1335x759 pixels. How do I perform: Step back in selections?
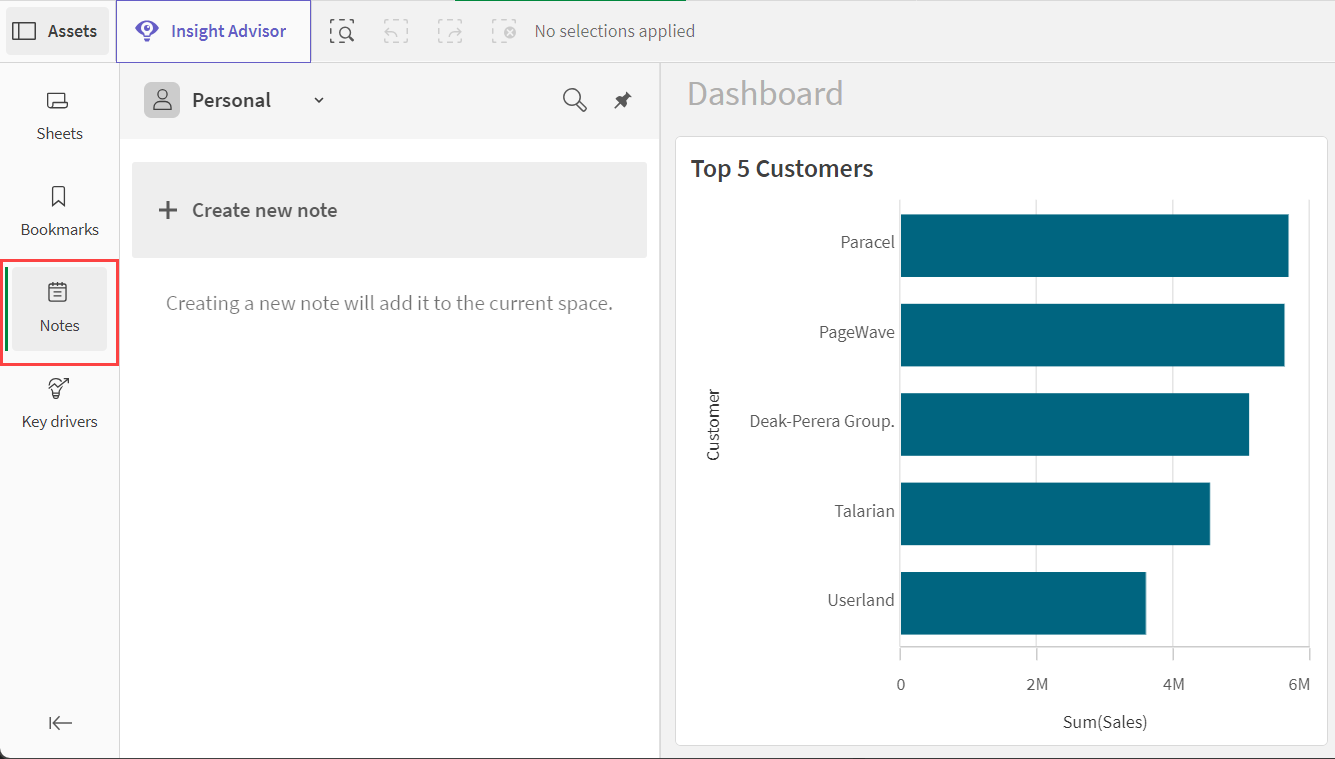tap(396, 31)
